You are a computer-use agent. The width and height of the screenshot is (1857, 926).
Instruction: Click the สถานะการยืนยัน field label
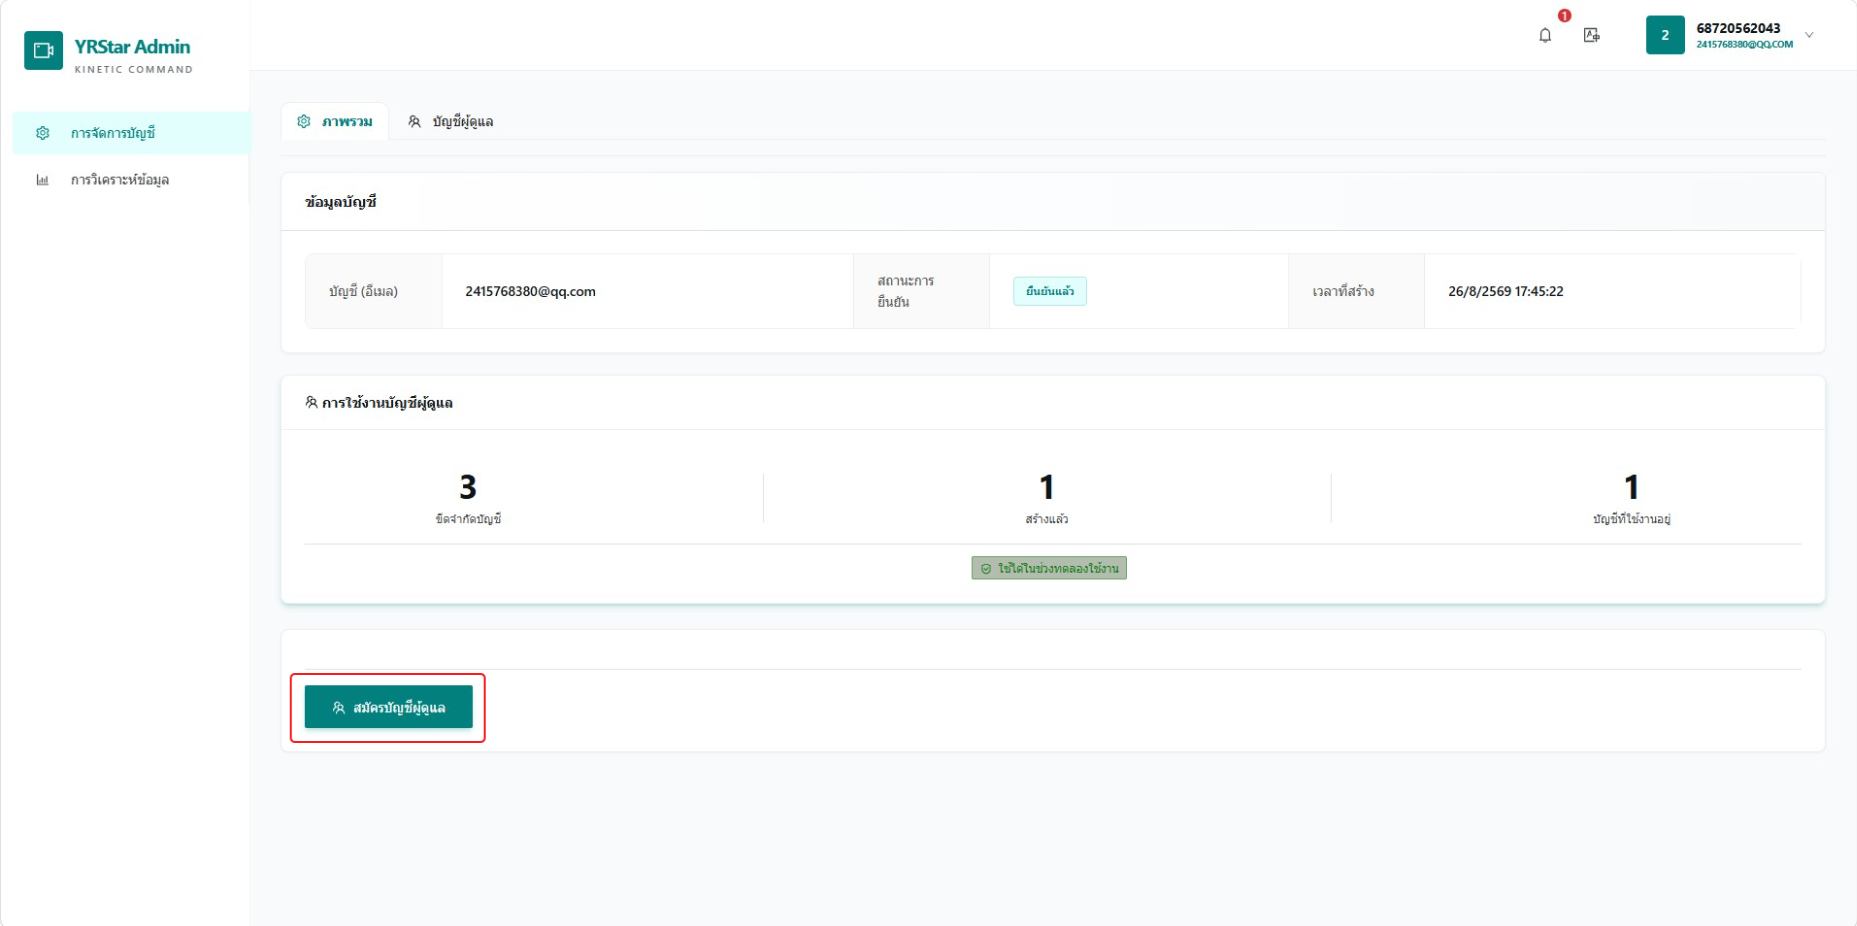click(906, 291)
